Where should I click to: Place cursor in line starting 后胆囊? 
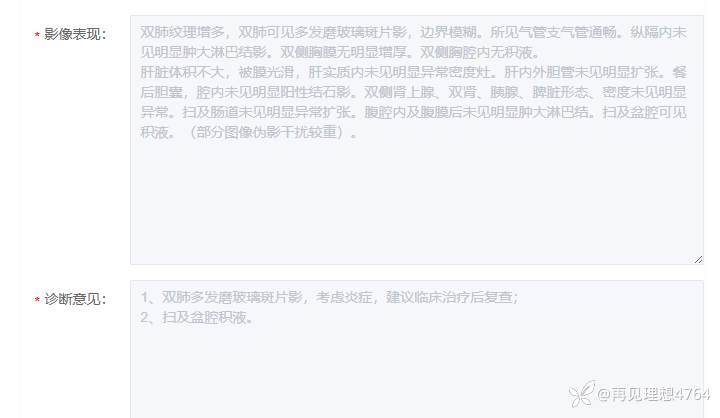413,92
